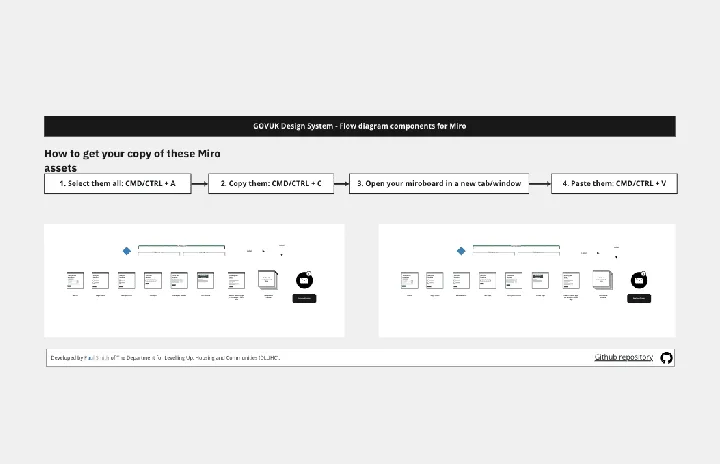Screen dimensions: 720x464
Task: Click the black circular email icon in left frame
Action: pos(304,280)
